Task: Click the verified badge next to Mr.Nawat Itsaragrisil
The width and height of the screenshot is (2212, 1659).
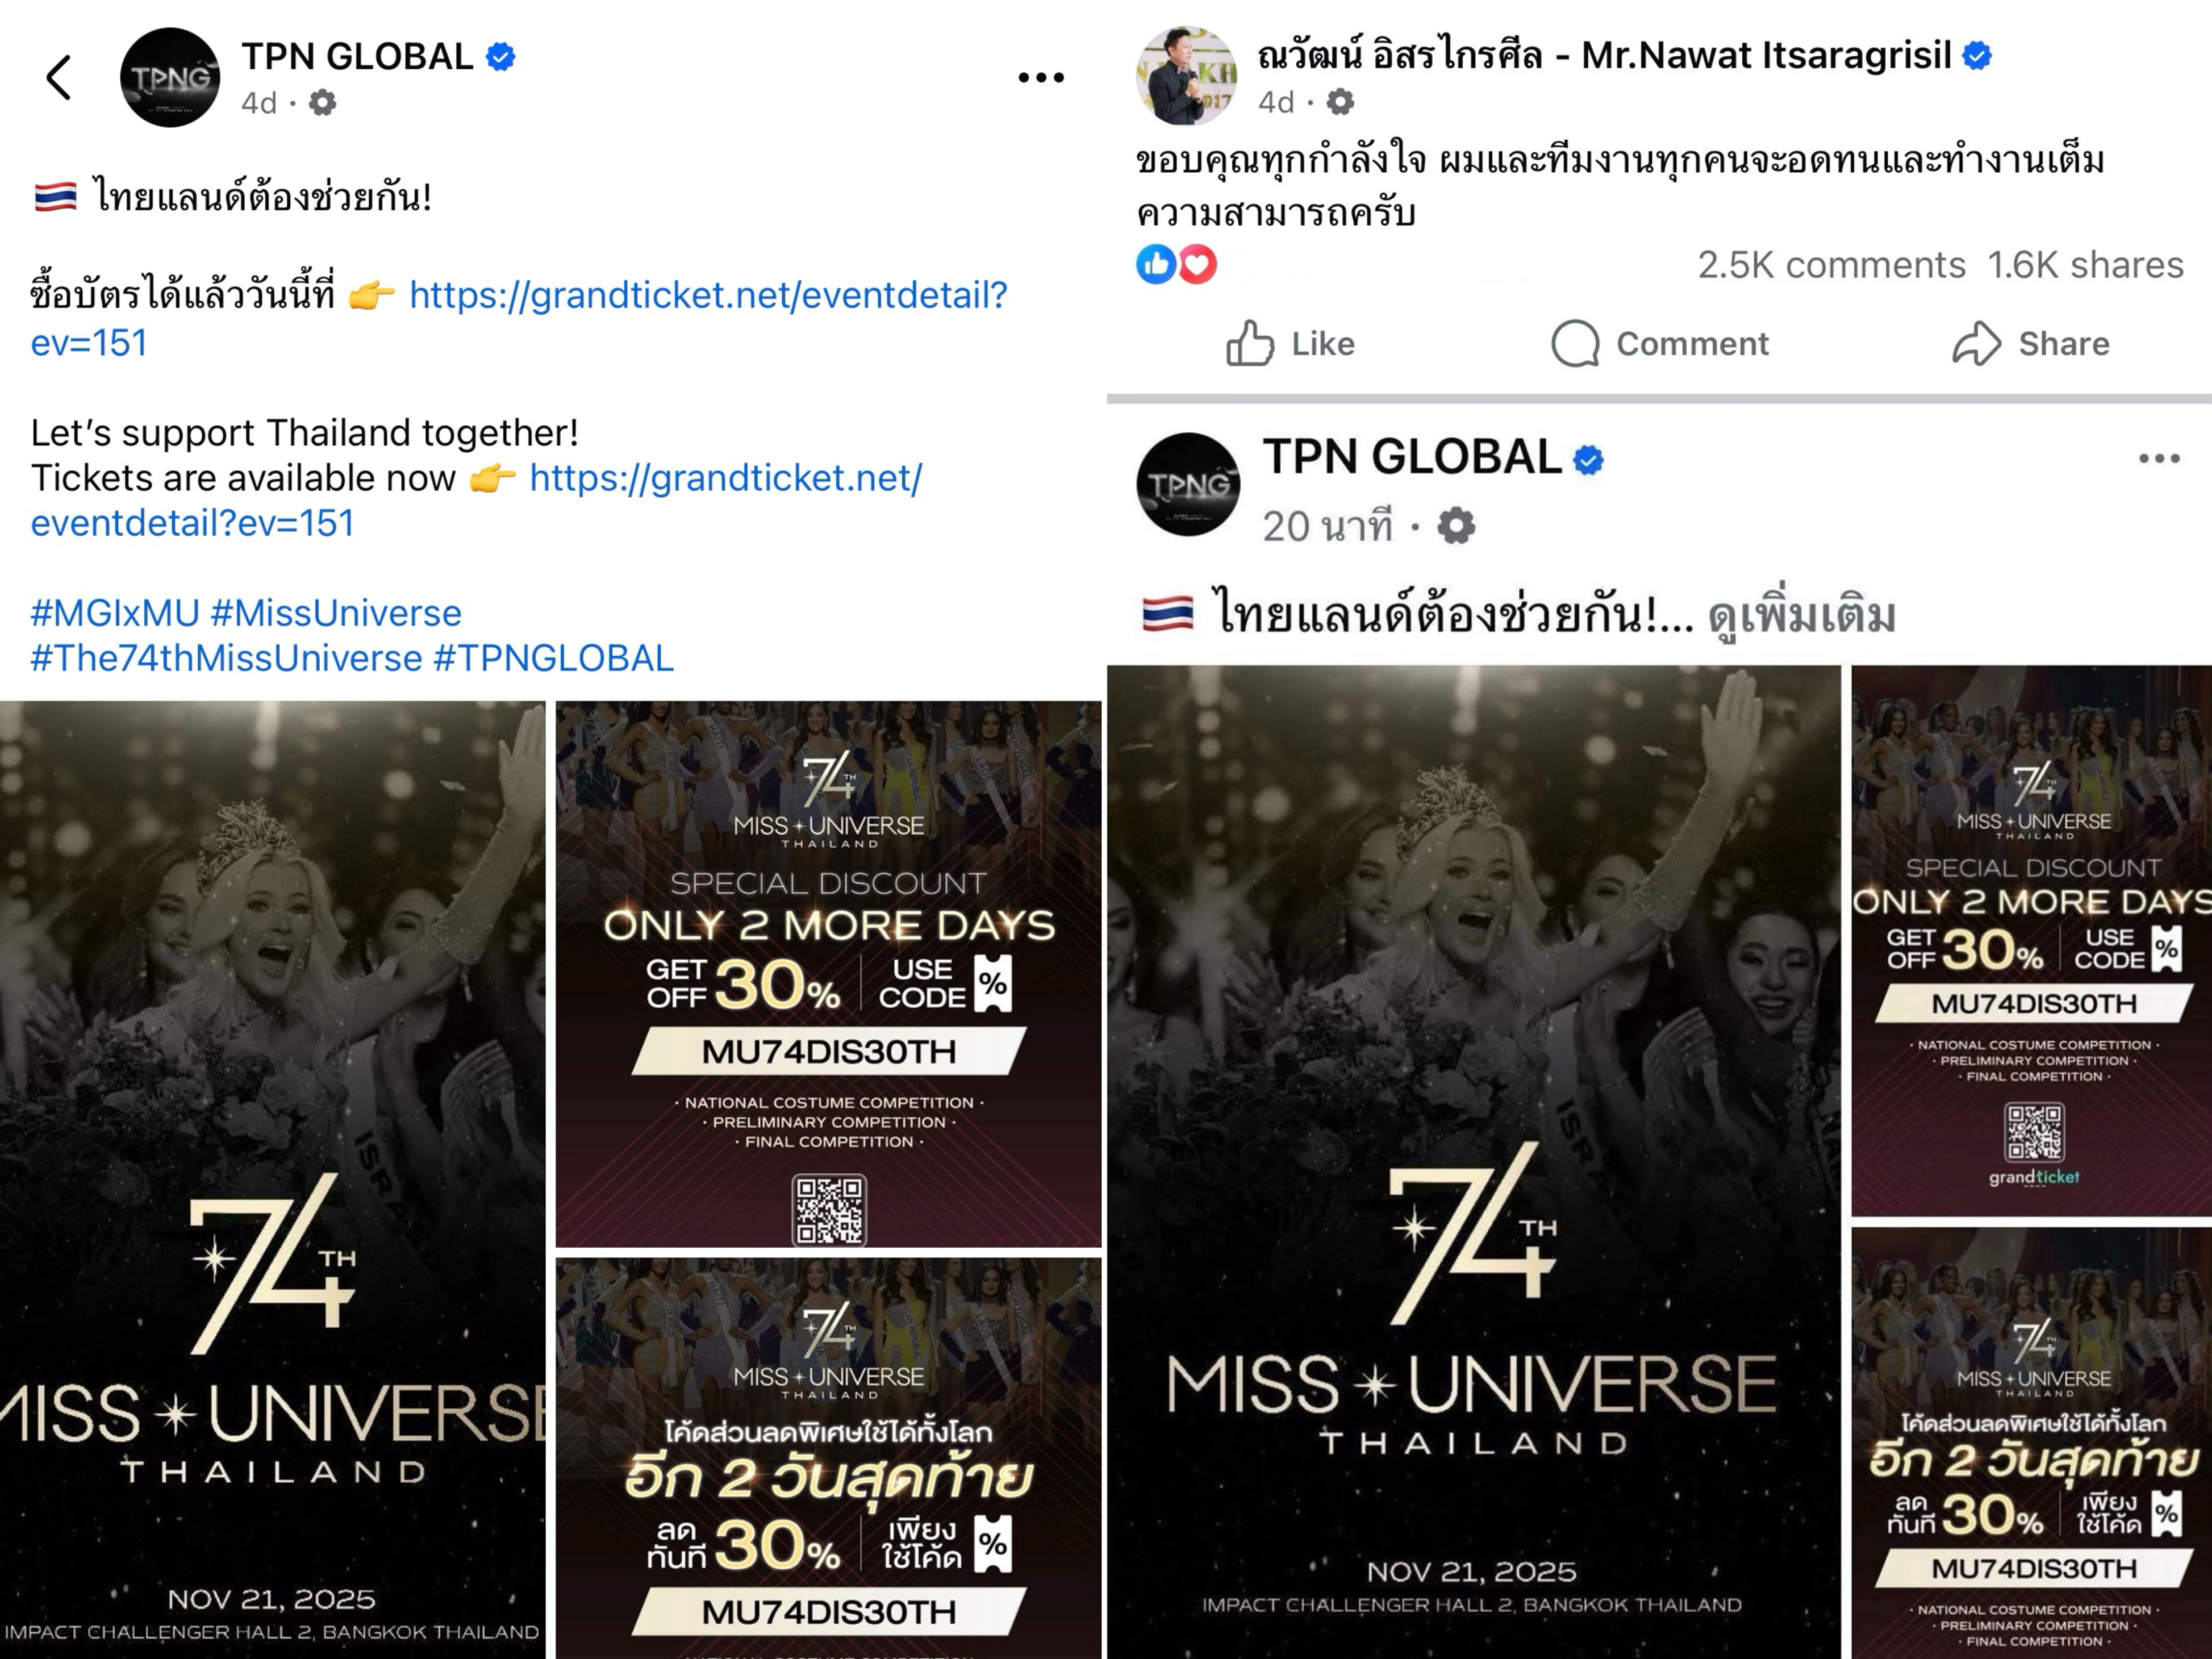Action: [1977, 55]
